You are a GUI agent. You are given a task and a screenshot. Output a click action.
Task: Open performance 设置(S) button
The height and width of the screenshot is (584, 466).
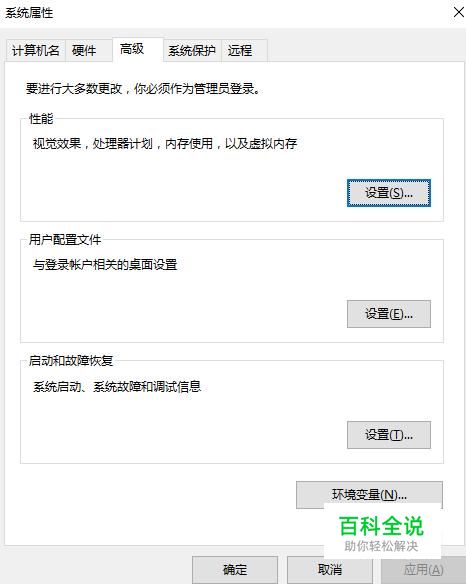point(389,193)
